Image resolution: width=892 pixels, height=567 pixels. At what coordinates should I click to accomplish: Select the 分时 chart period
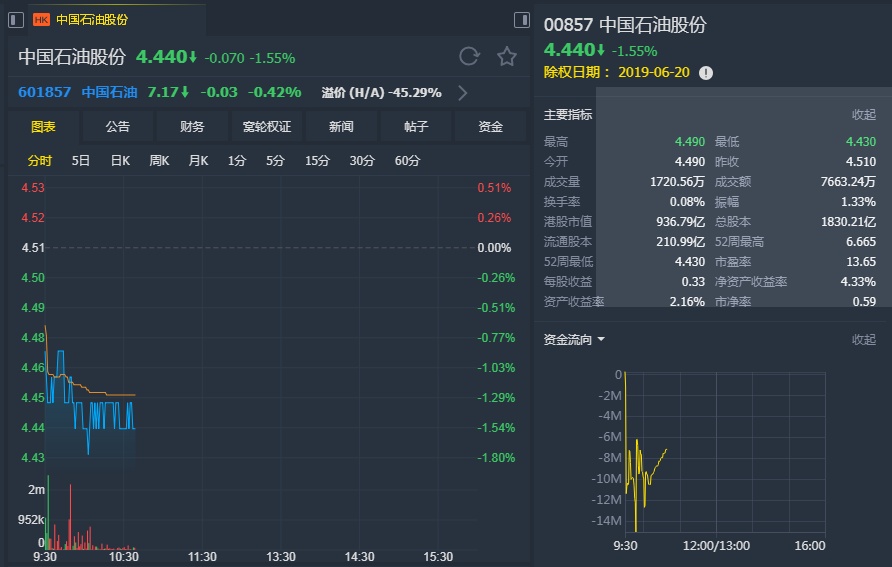click(x=40, y=161)
